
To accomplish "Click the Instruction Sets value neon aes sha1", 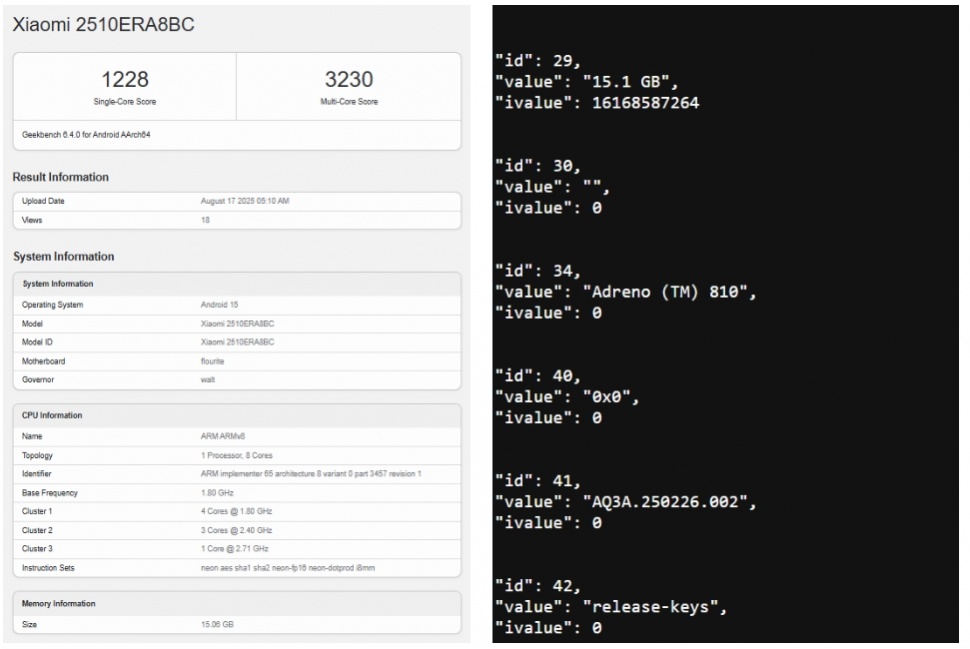I will point(288,568).
